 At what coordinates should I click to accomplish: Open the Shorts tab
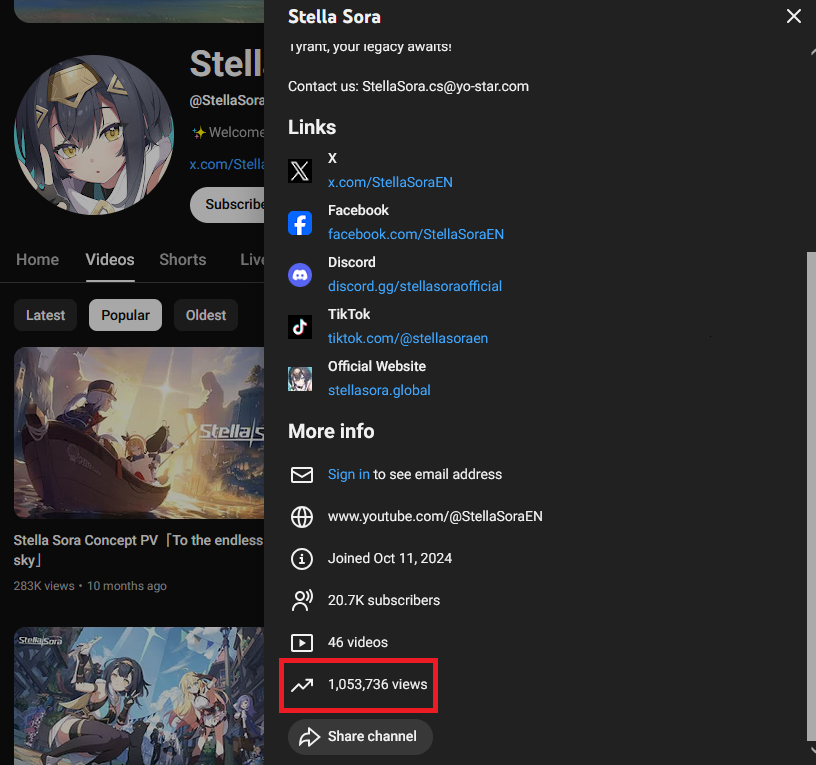(183, 259)
